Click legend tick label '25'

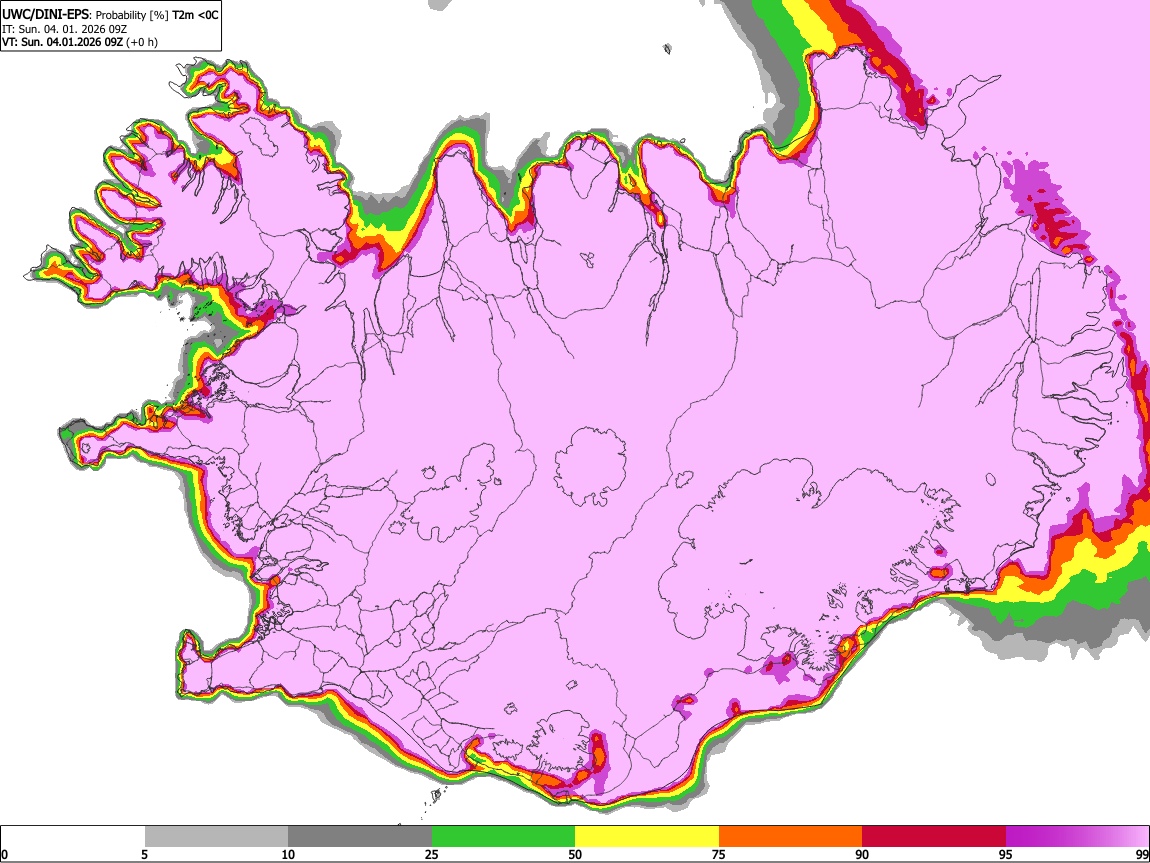click(x=432, y=854)
